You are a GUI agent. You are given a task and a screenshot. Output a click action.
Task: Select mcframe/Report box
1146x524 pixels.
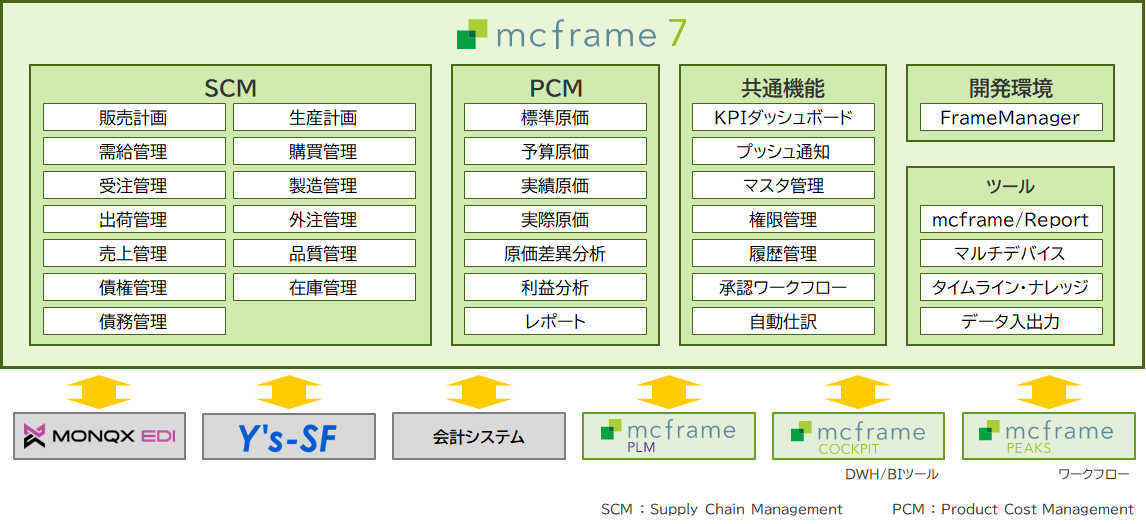(x=1011, y=219)
